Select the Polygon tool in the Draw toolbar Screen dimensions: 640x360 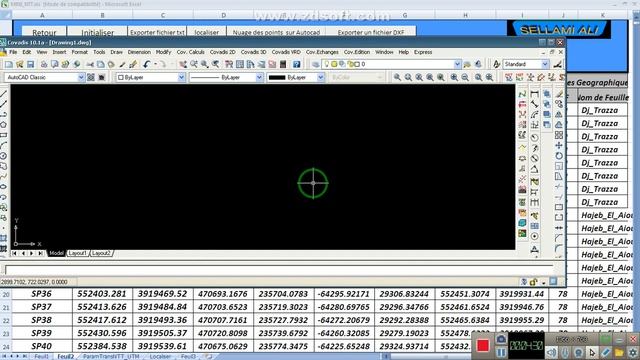[4, 125]
